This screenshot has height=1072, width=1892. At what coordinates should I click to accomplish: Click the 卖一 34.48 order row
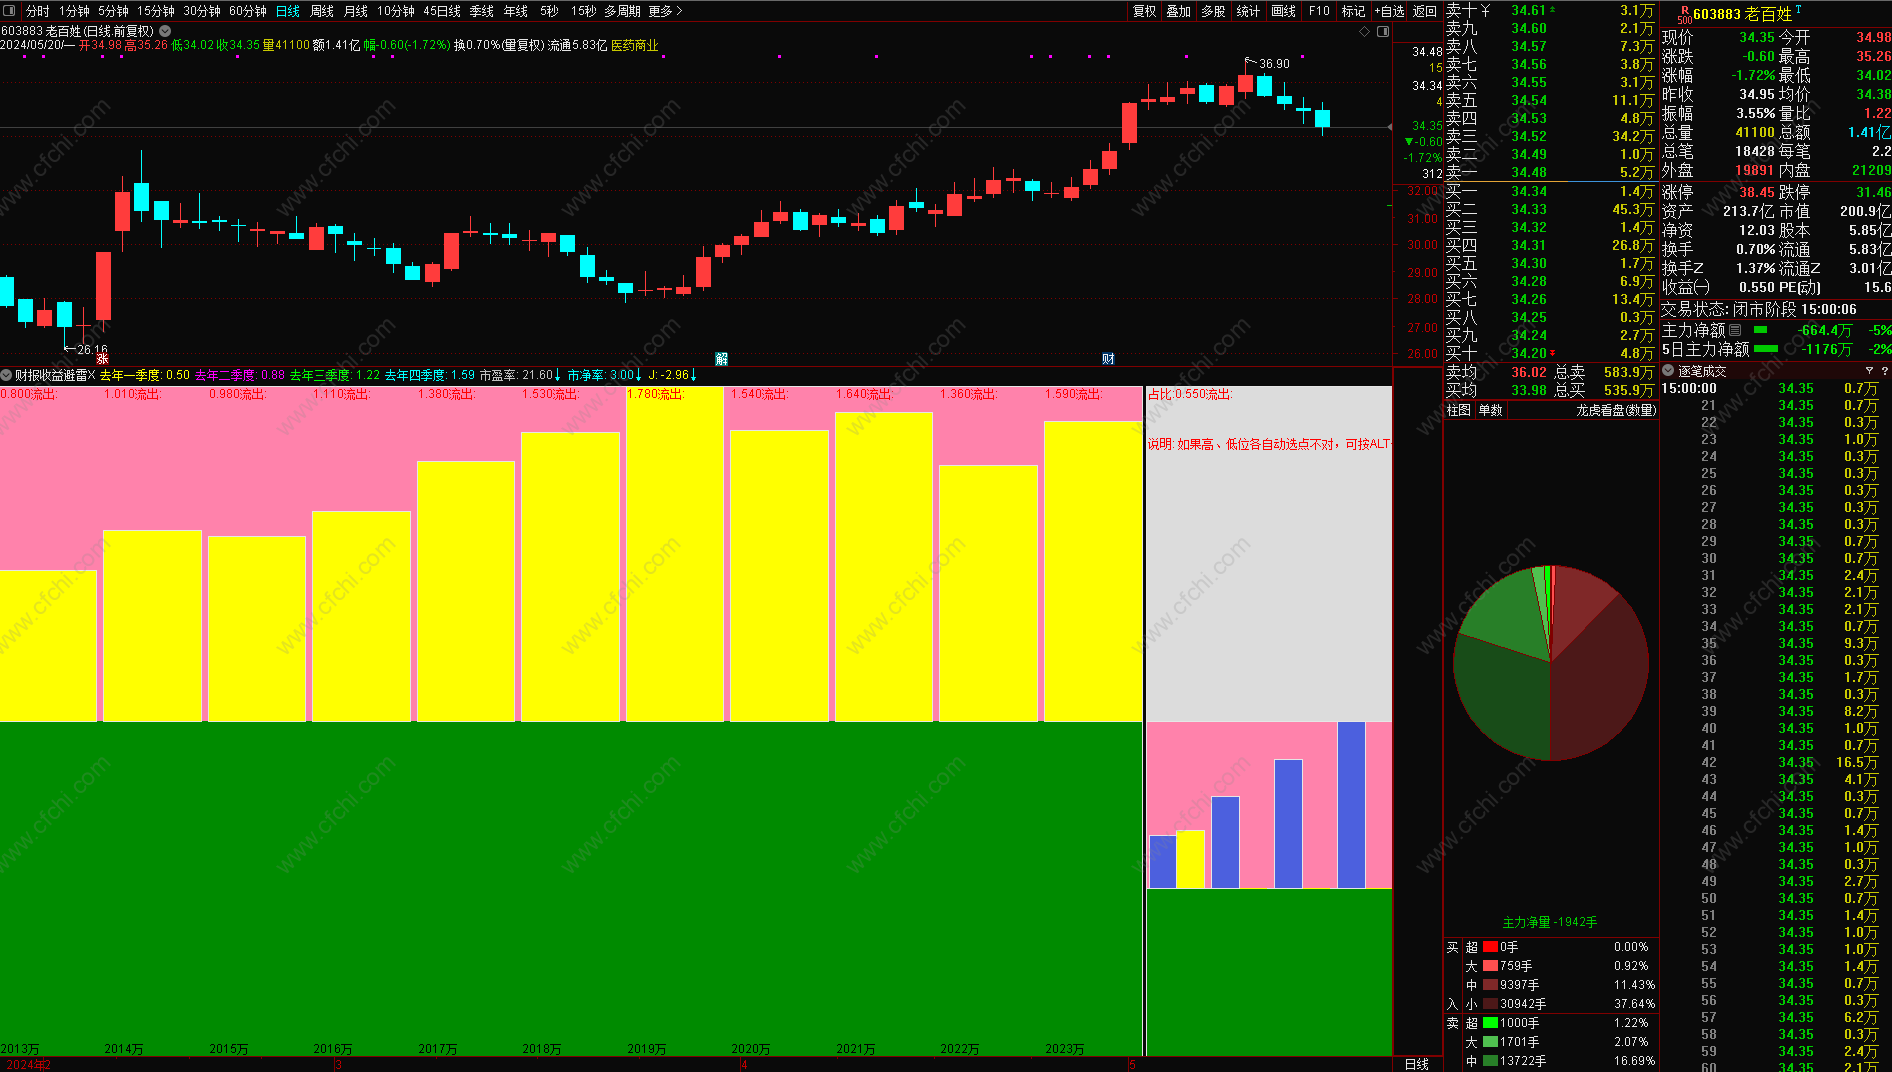(1550, 172)
